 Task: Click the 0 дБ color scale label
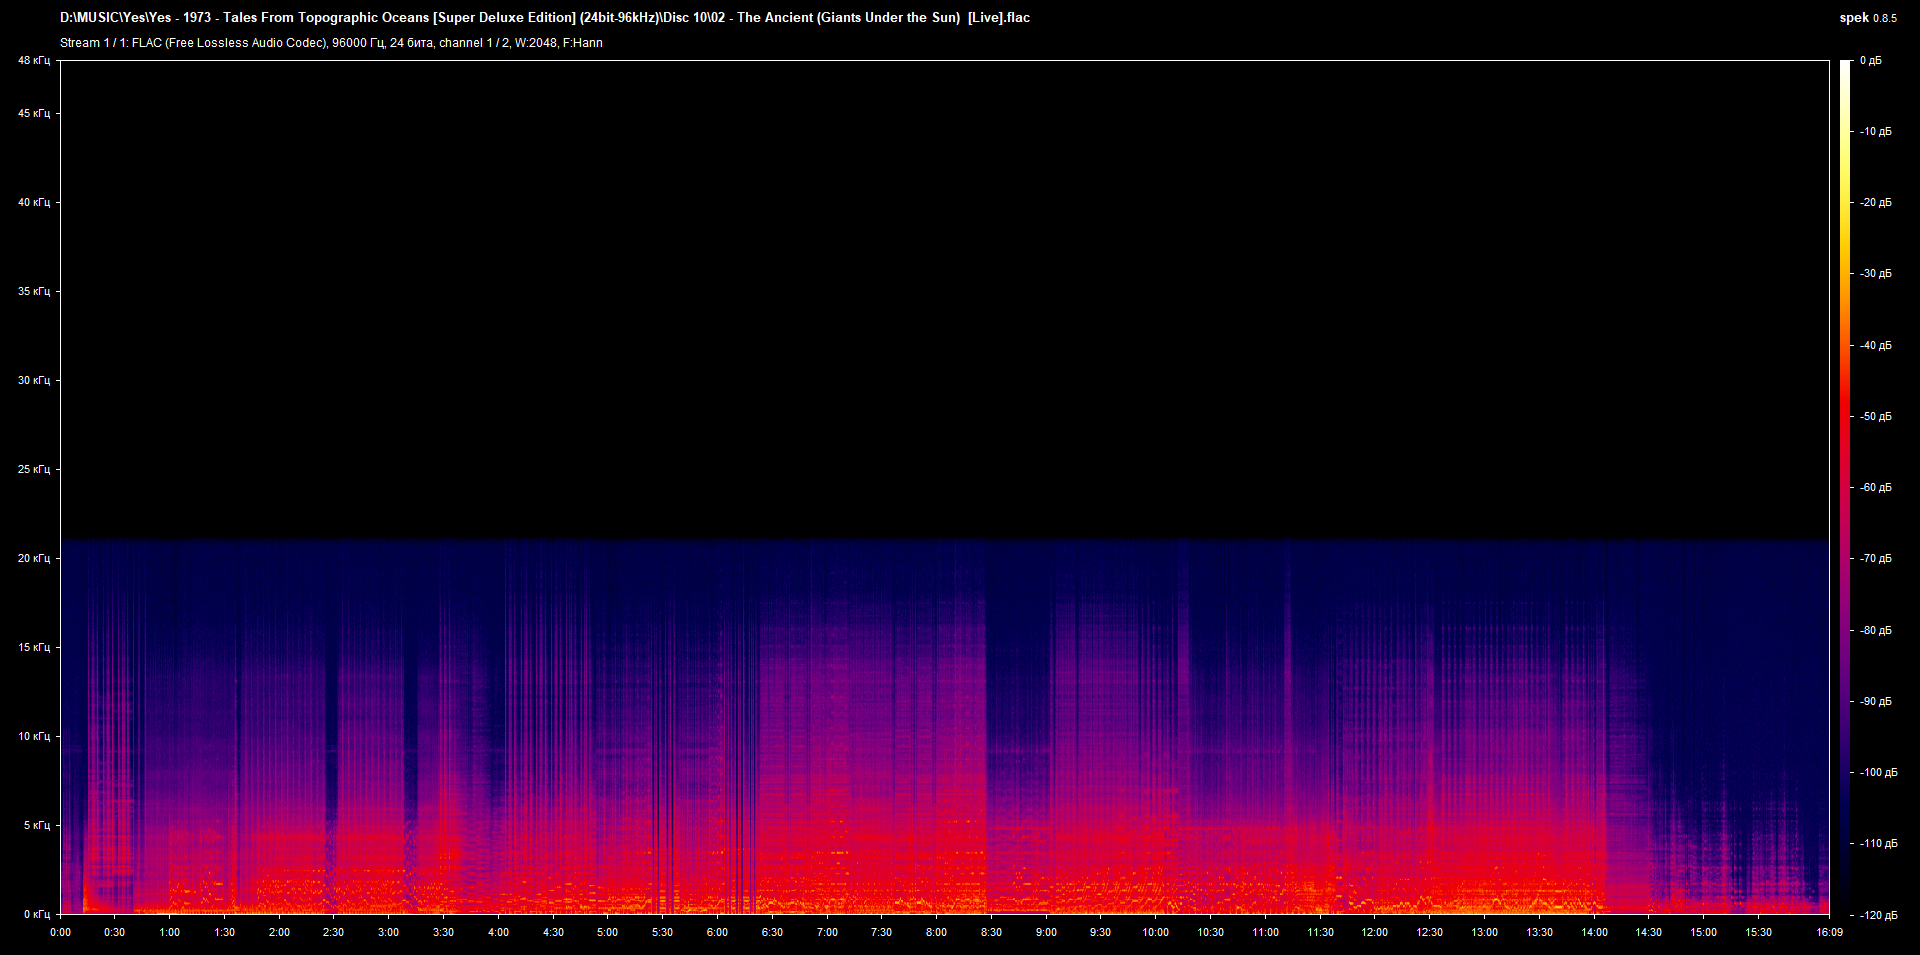[1870, 60]
